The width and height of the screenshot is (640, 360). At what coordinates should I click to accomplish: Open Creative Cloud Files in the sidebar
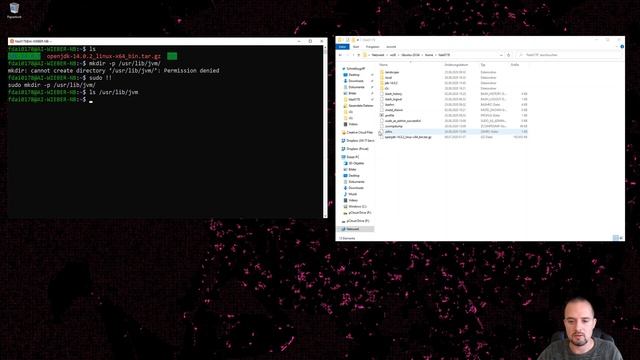[359, 132]
